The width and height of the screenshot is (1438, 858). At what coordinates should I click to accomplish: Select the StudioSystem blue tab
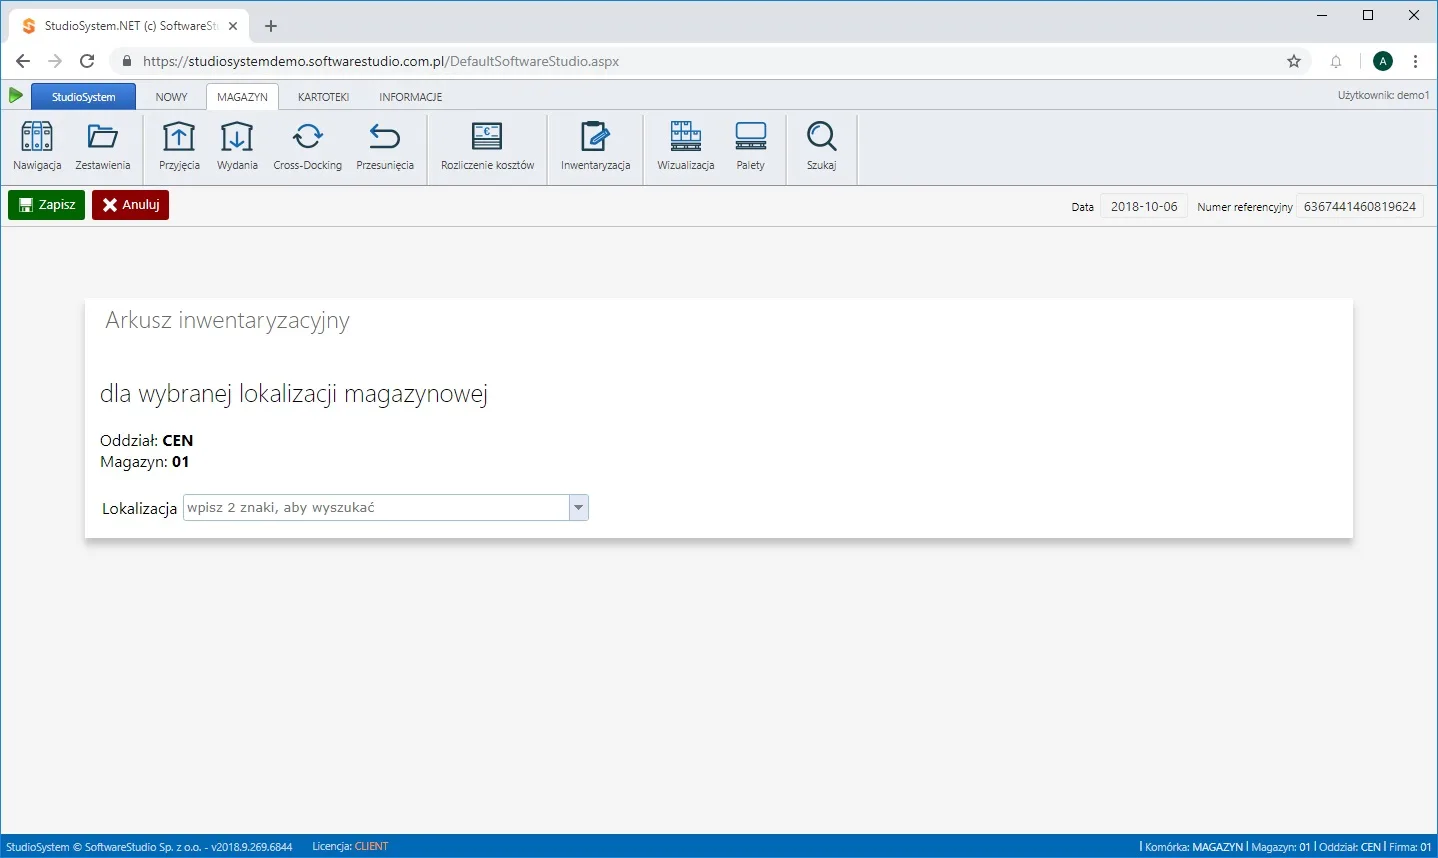point(84,97)
